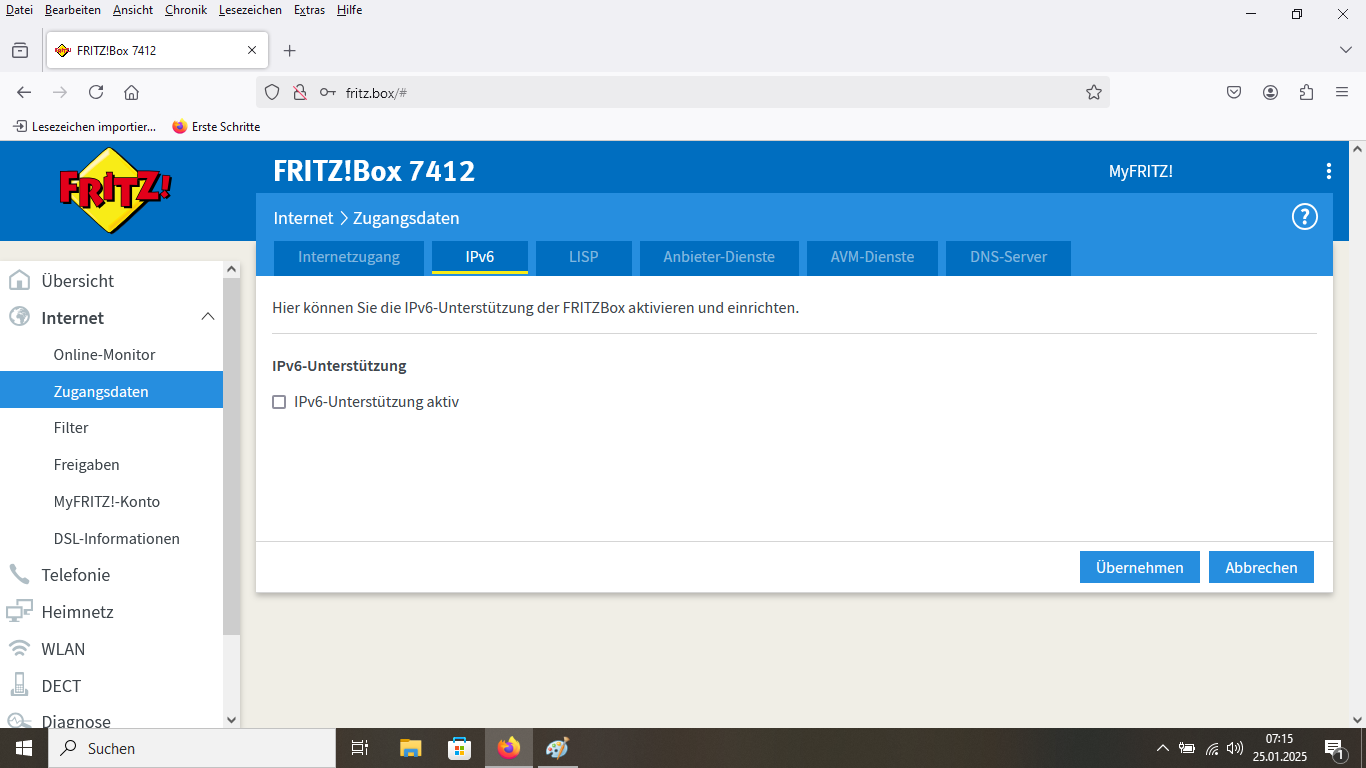Go to the browser home page
Image resolution: width=1366 pixels, height=768 pixels.
(131, 92)
